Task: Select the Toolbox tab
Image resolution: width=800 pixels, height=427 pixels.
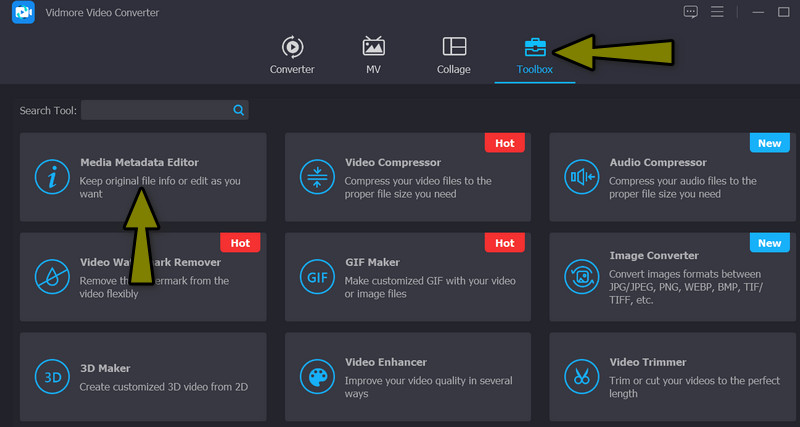Action: [x=534, y=55]
